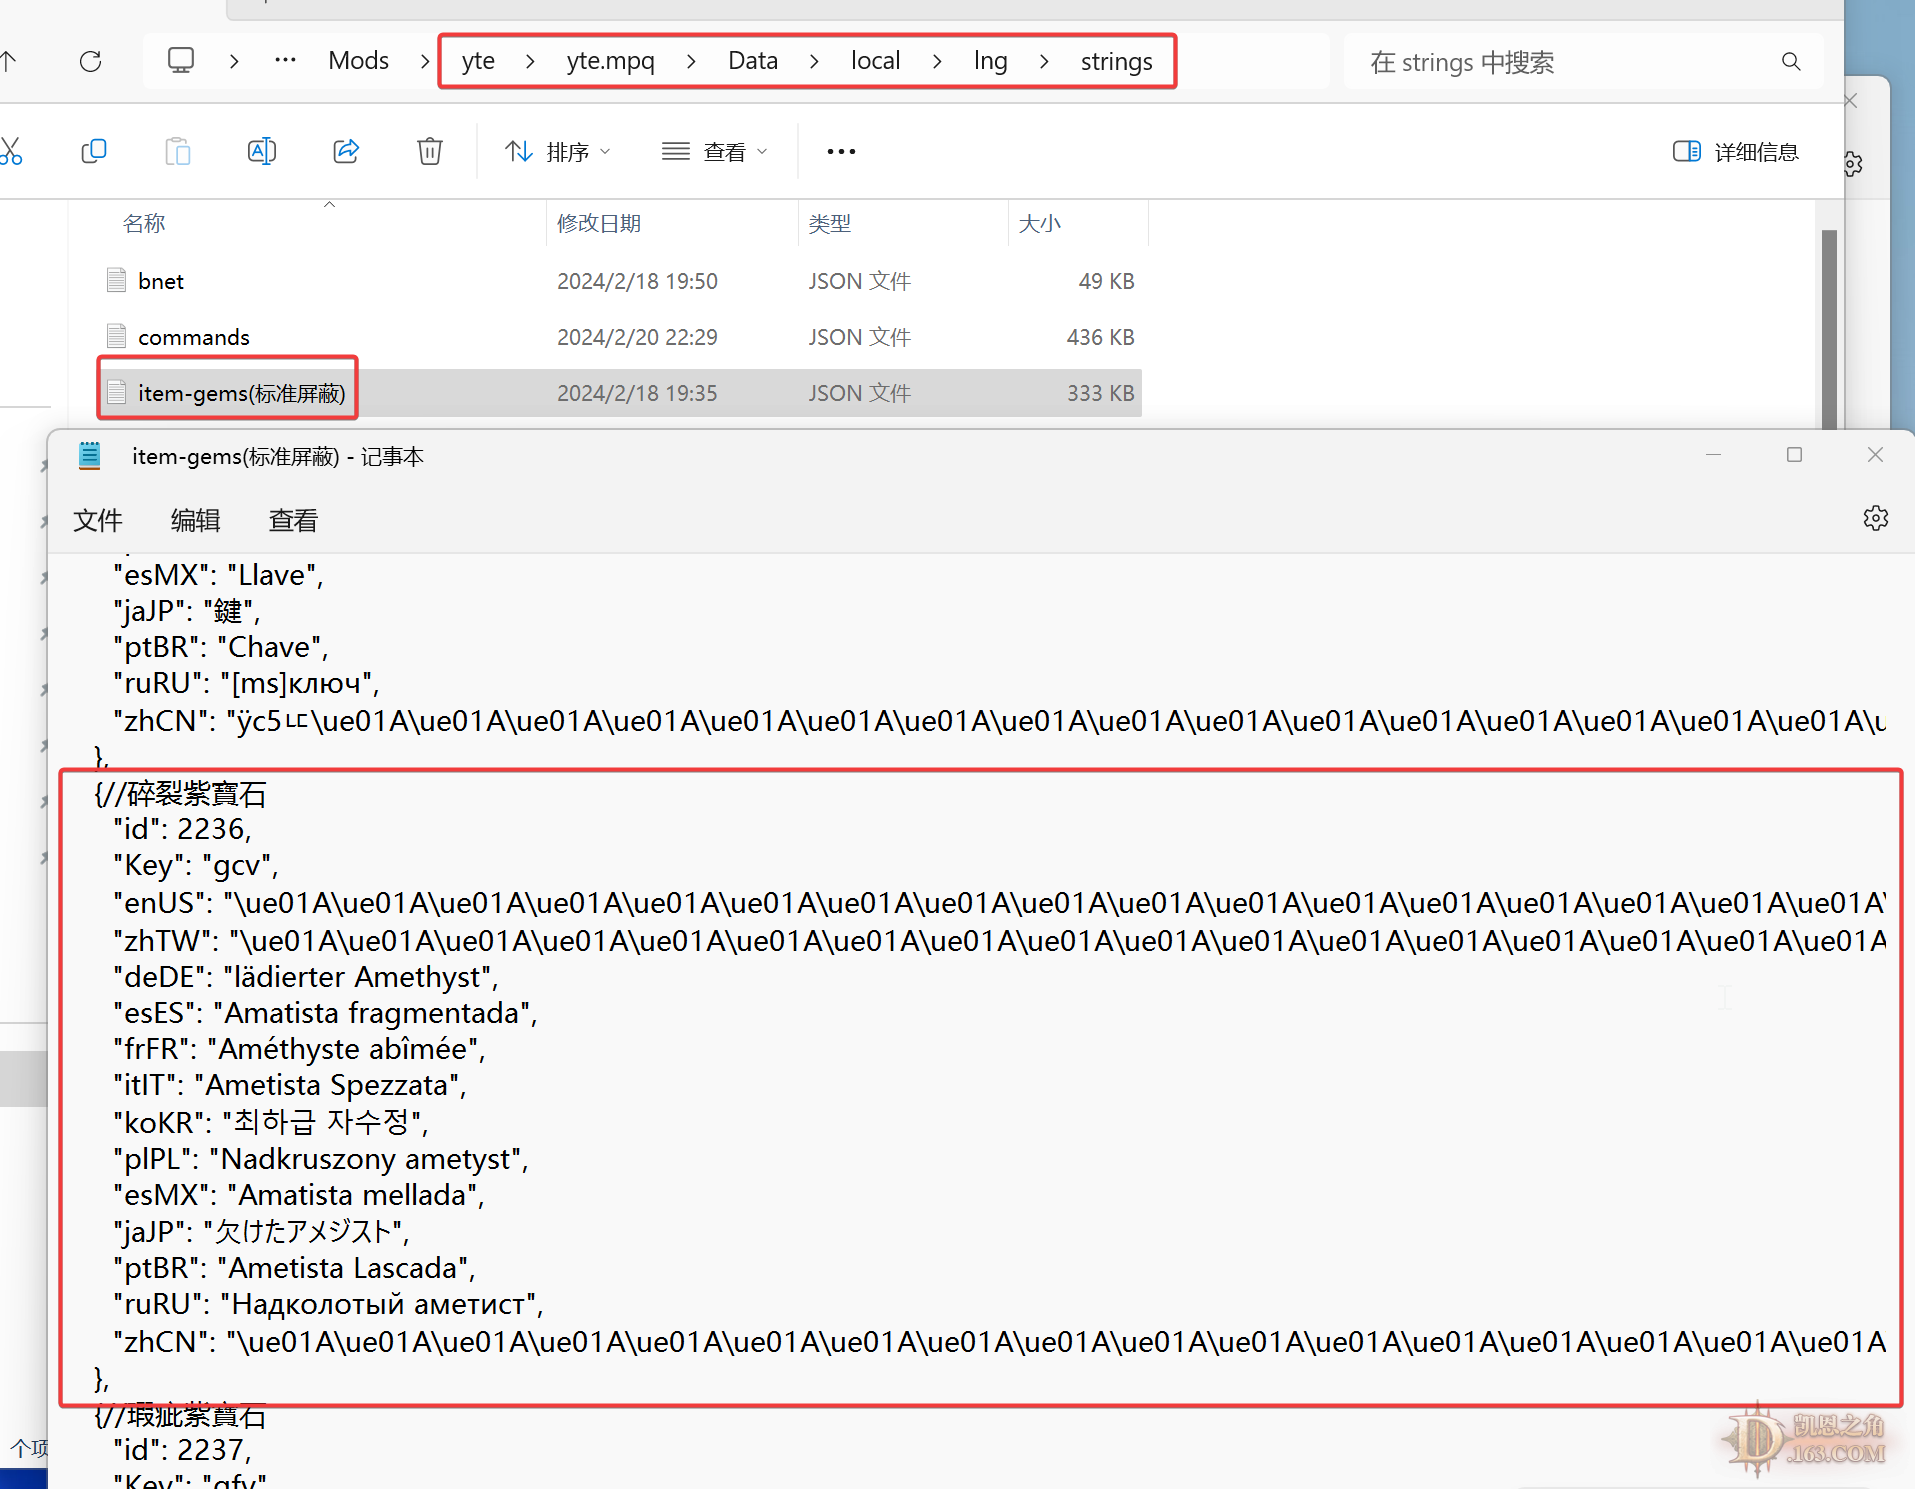1915x1489 pixels.
Task: Click the "id": 2237 line
Action: pos(182,1450)
